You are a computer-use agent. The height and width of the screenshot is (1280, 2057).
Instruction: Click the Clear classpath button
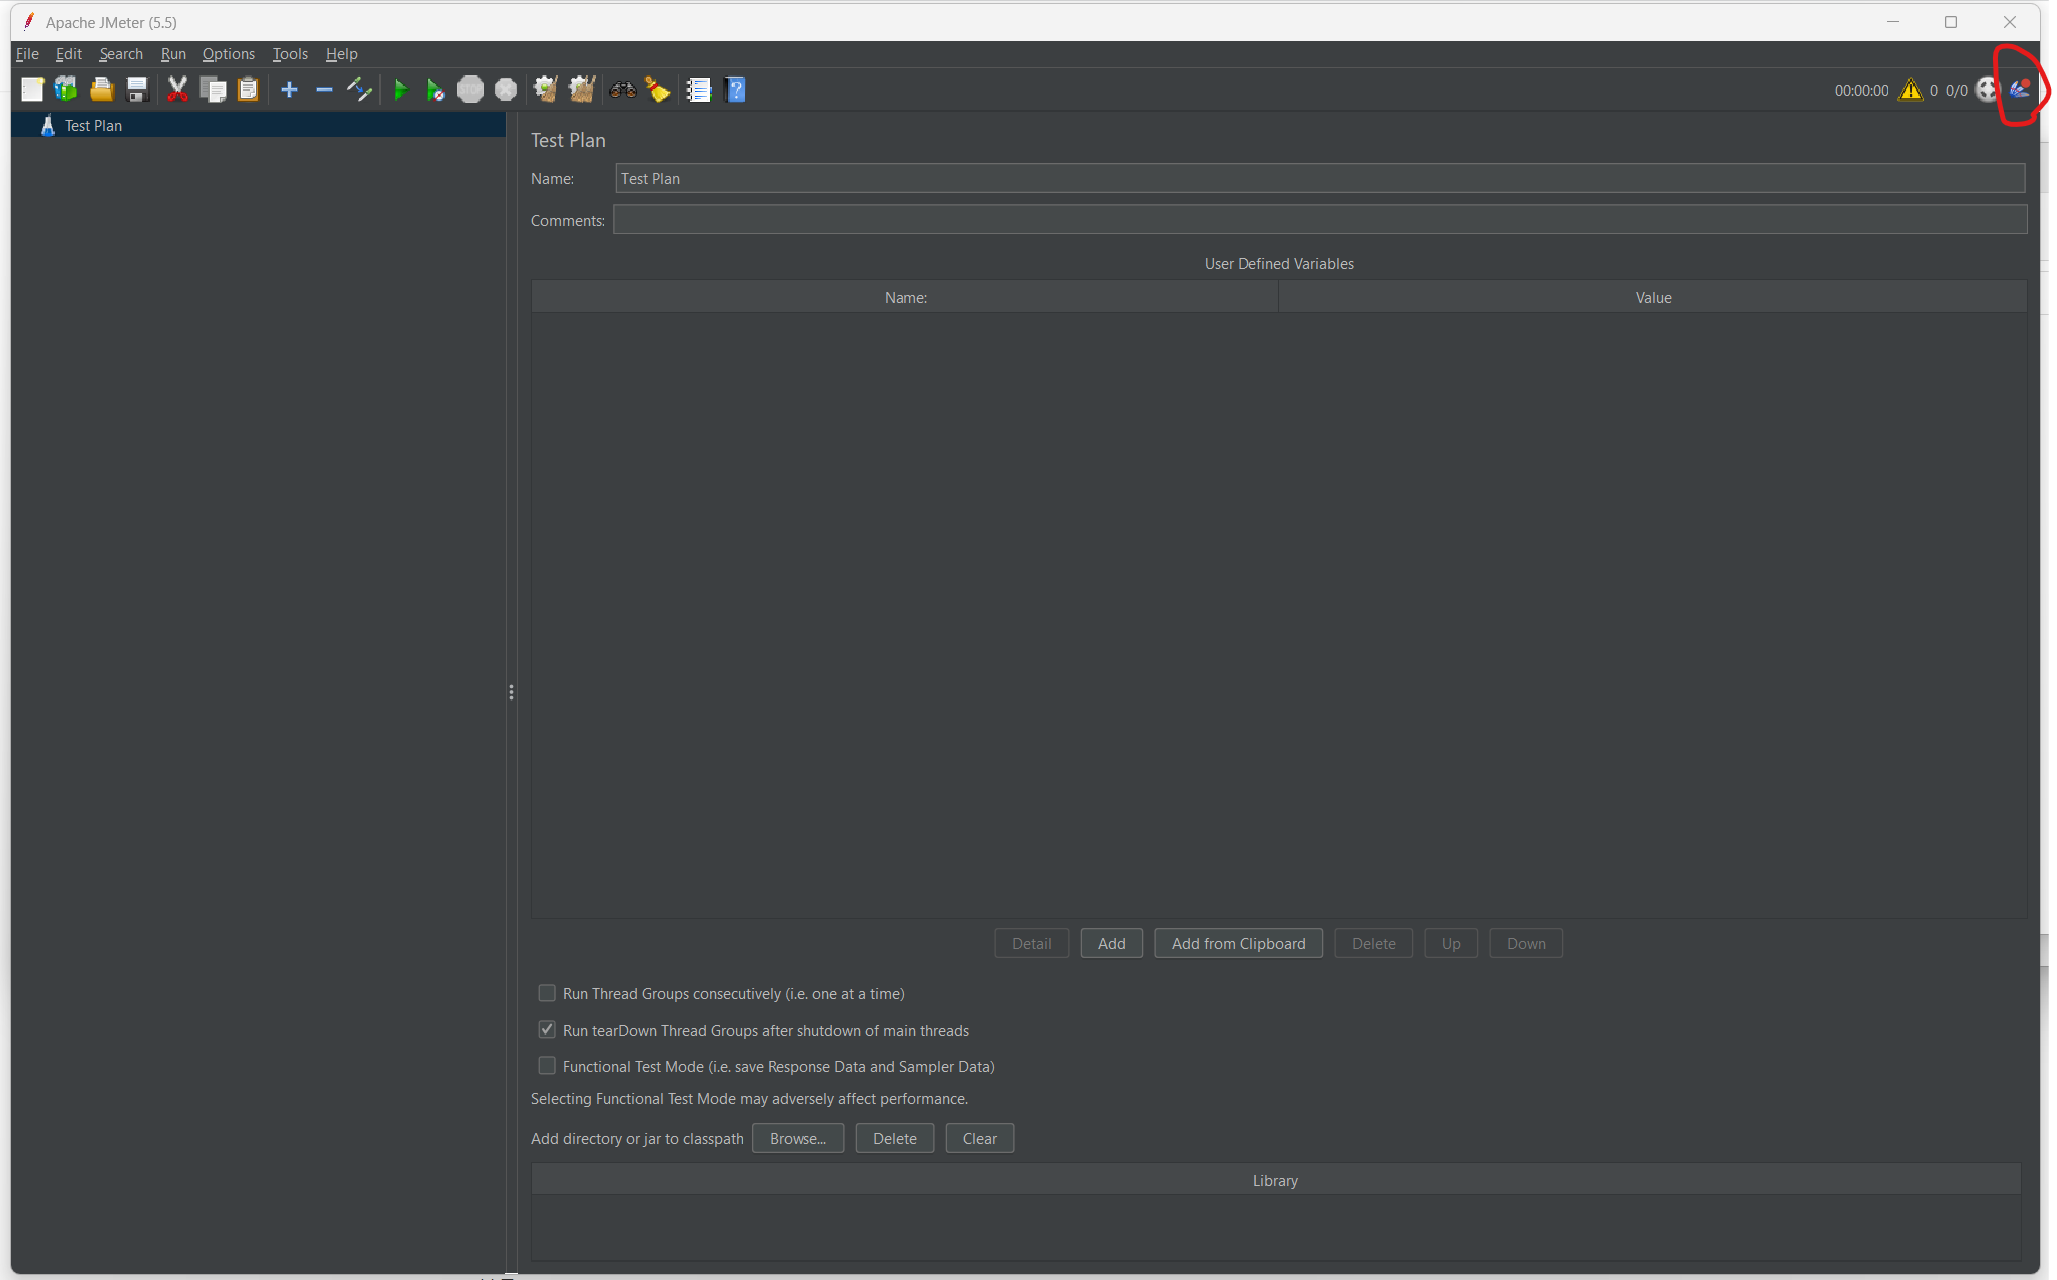click(979, 1138)
